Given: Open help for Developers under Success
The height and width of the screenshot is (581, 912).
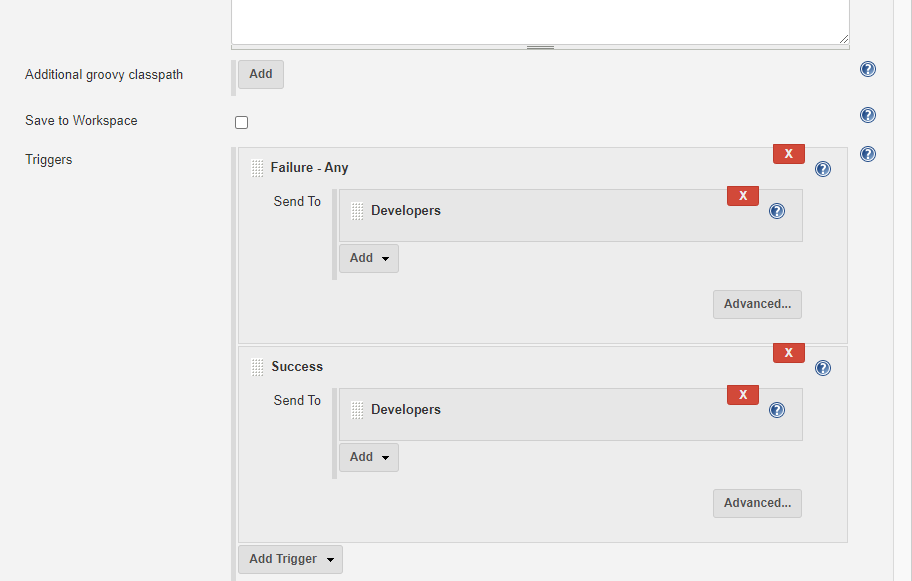Looking at the screenshot, I should click(x=777, y=410).
